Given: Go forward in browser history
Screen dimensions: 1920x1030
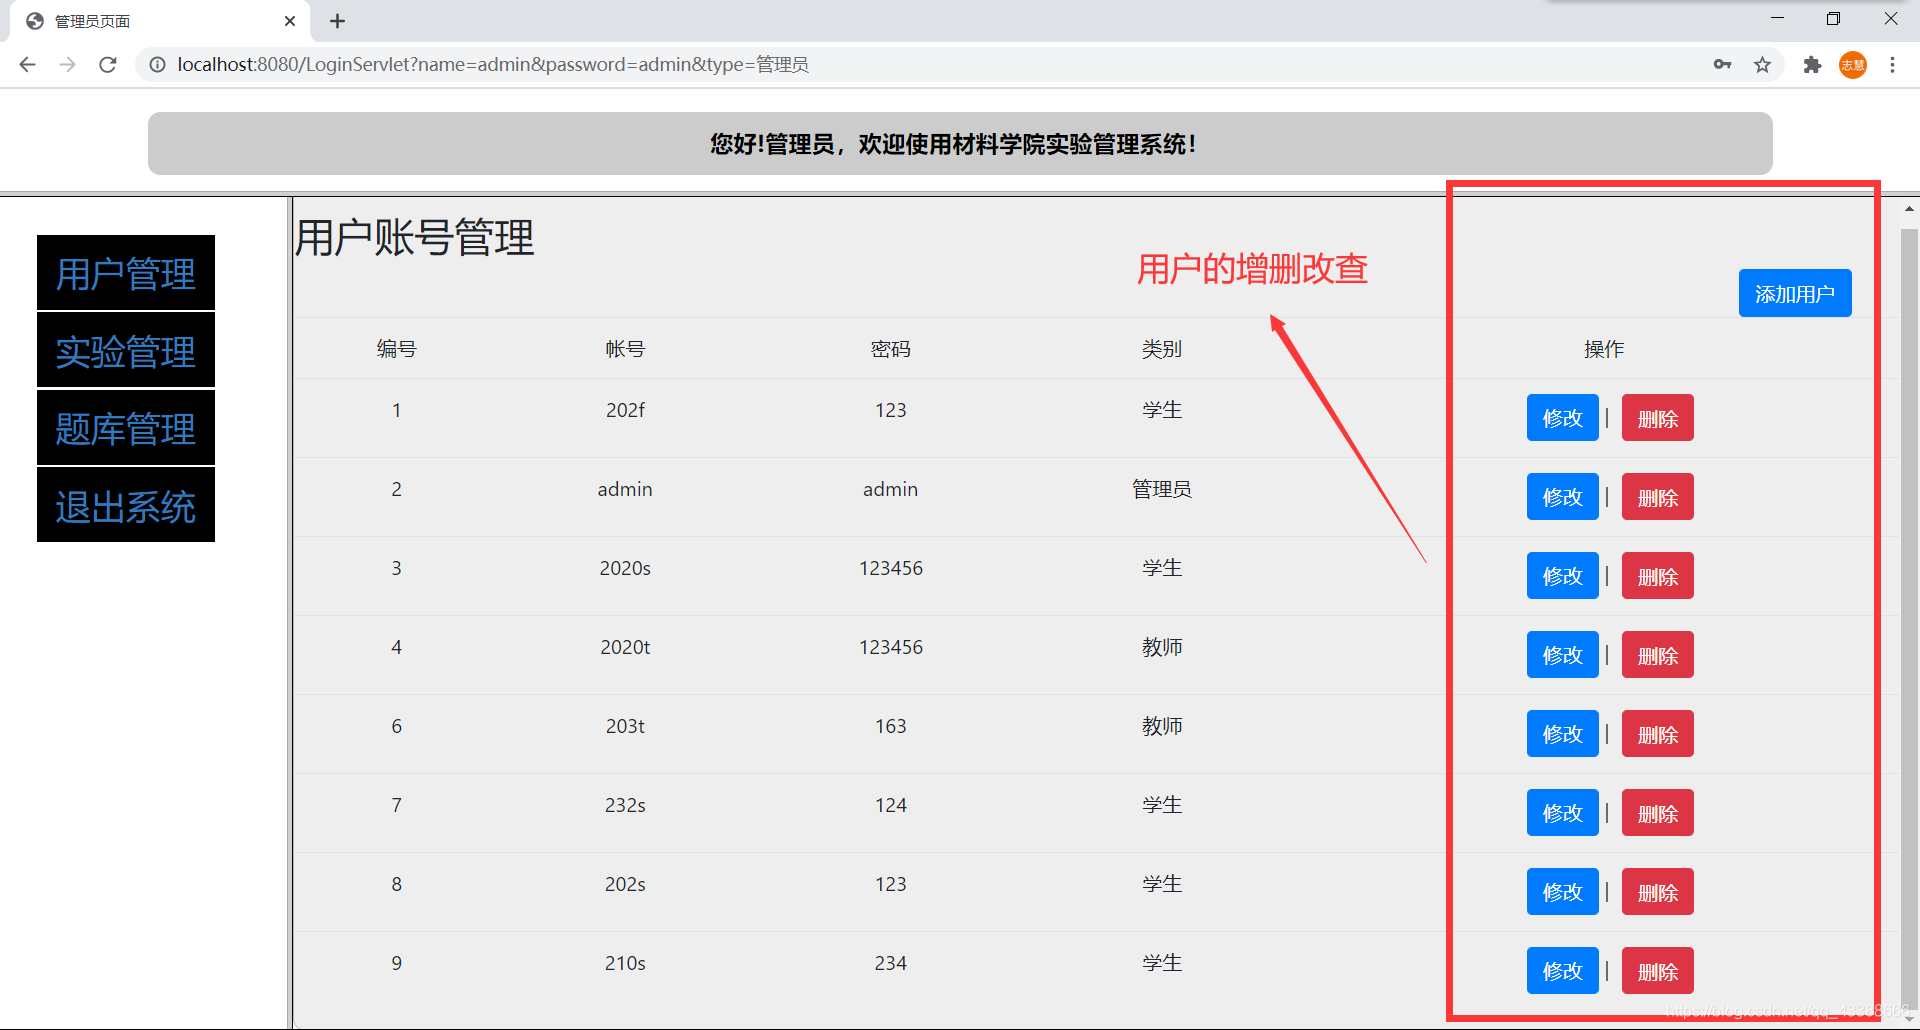Looking at the screenshot, I should [67, 65].
